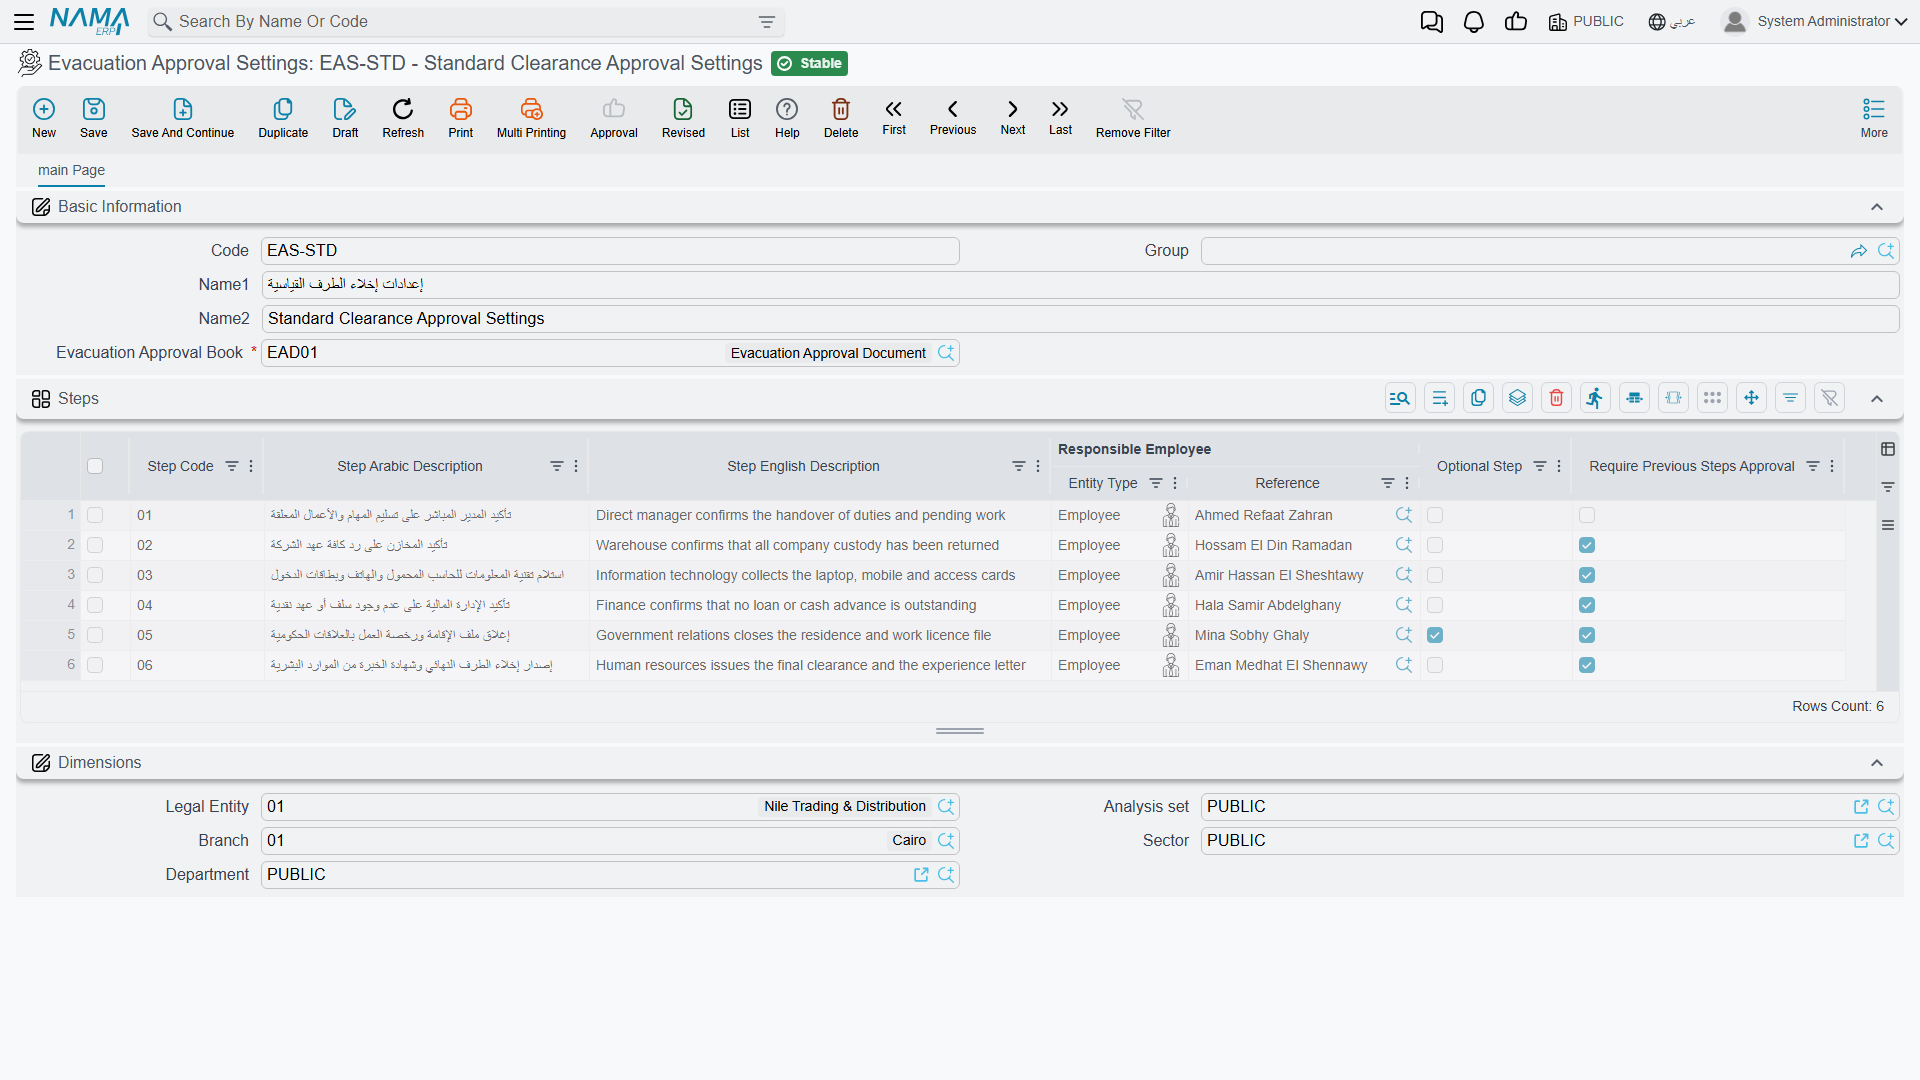This screenshot has height=1080, width=1920.
Task: Go to the Next record
Action: [x=1013, y=117]
